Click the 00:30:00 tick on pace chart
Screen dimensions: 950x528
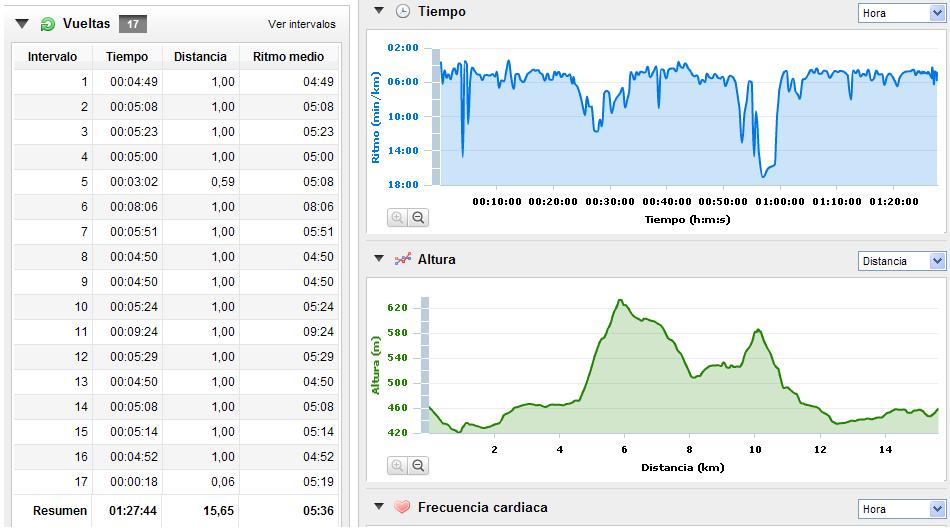click(x=610, y=201)
